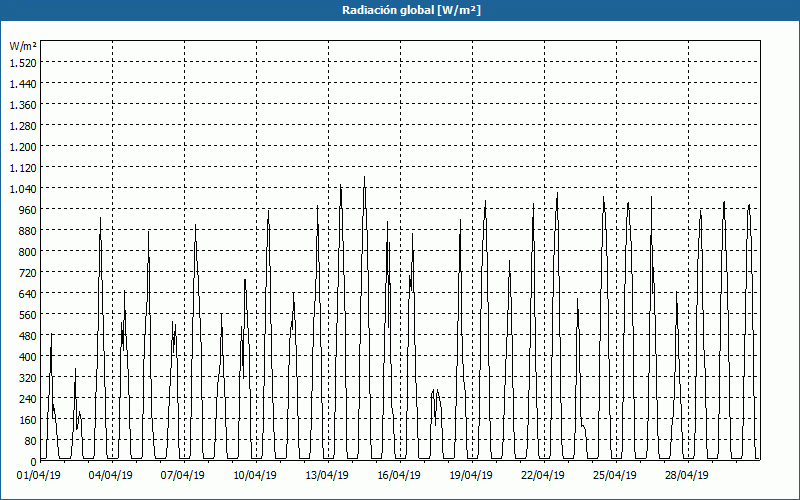The image size is (800, 500).
Task: Select the 1.120 y-axis value
Action: 23,168
